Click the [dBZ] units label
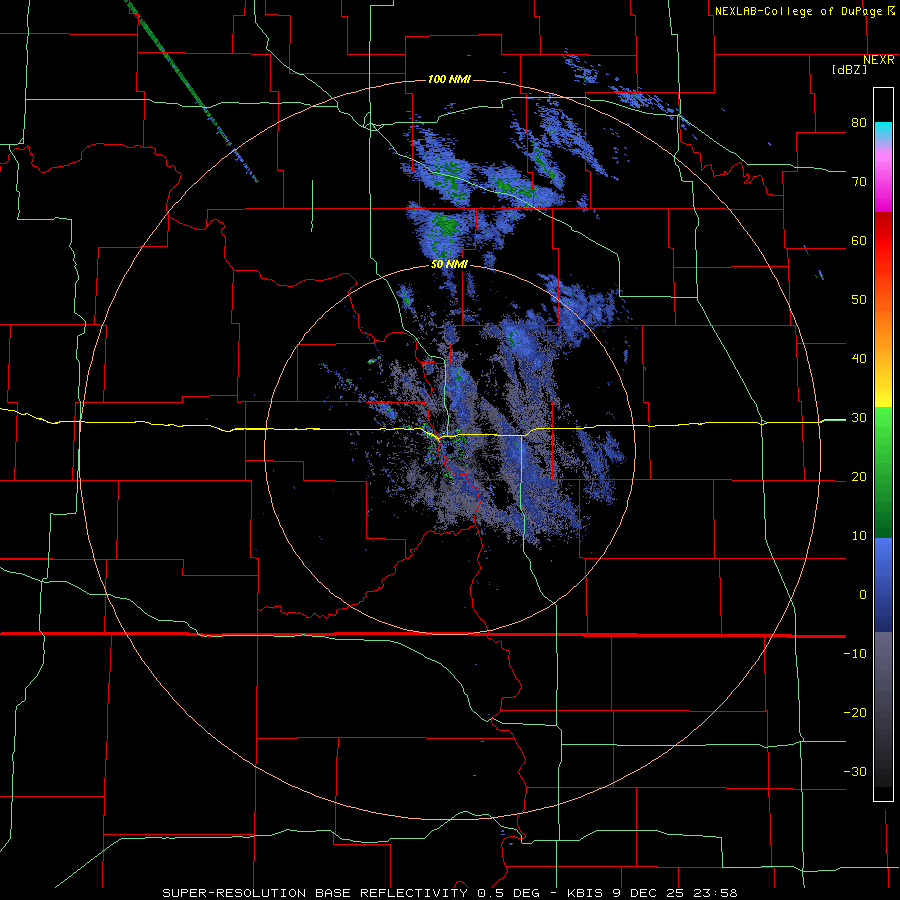Screen dimensions: 900x900 click(x=849, y=69)
